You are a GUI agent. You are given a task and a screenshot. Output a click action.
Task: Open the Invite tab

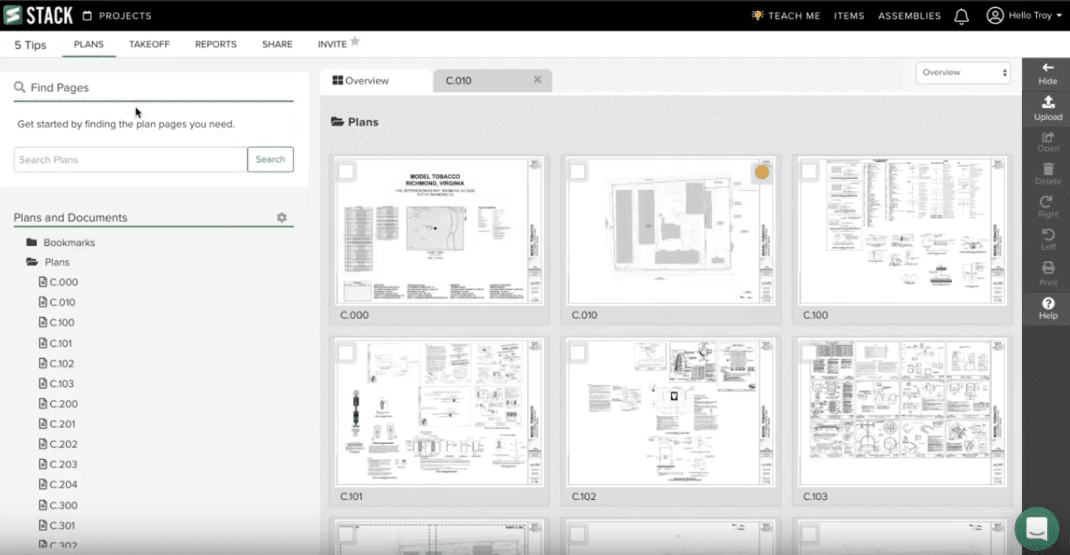[332, 44]
